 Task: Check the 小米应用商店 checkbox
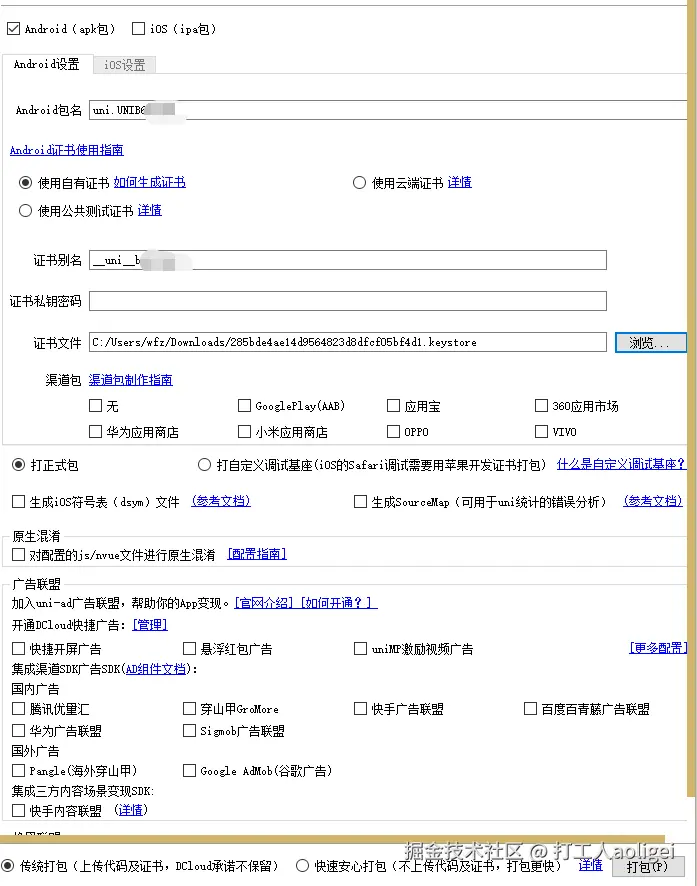[x=244, y=432]
